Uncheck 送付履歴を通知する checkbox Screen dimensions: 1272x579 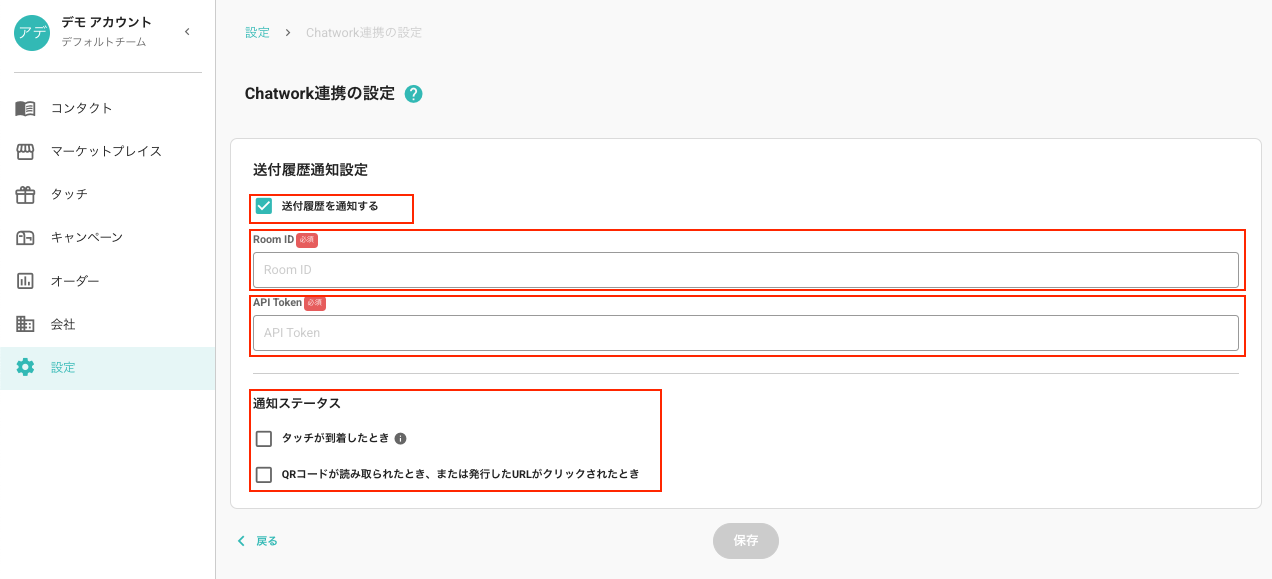[264, 206]
